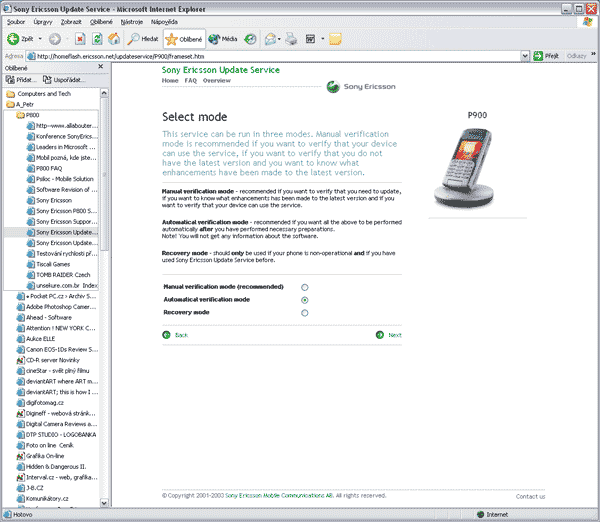Open the mail button dropdown arrow
Screen dimensions: 600x522
point(279,39)
